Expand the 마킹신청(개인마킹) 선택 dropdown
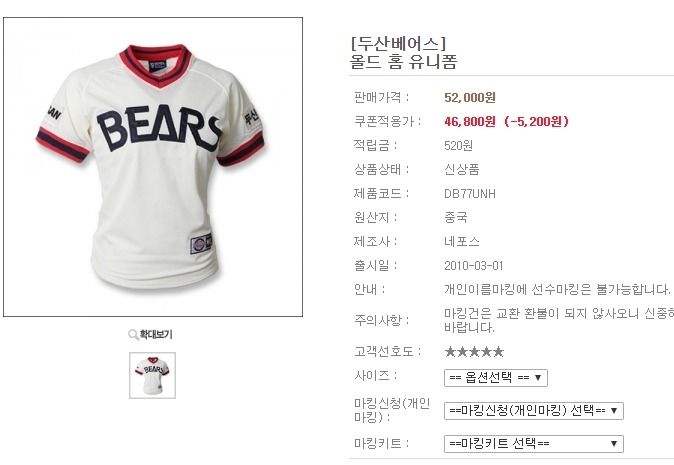This screenshot has height=465, width=674. click(533, 410)
